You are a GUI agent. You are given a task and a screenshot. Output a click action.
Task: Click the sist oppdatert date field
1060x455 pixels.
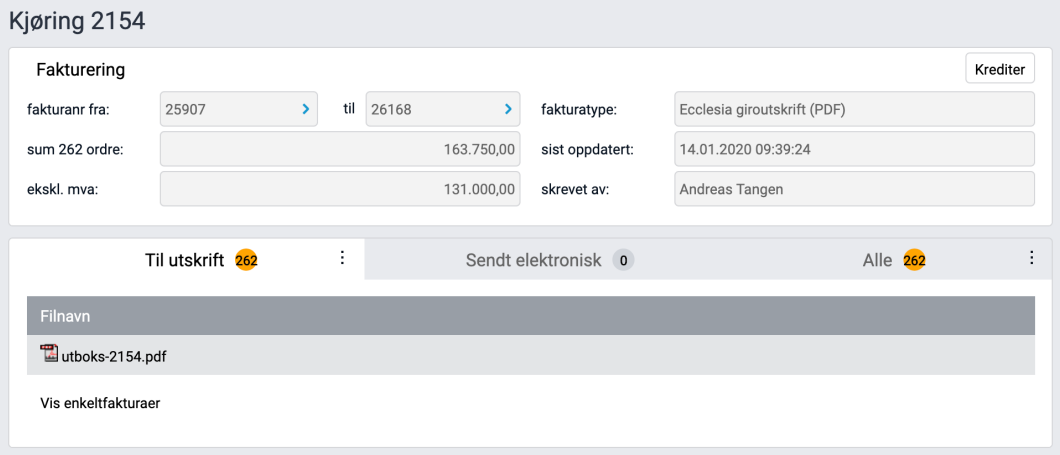tap(854, 149)
